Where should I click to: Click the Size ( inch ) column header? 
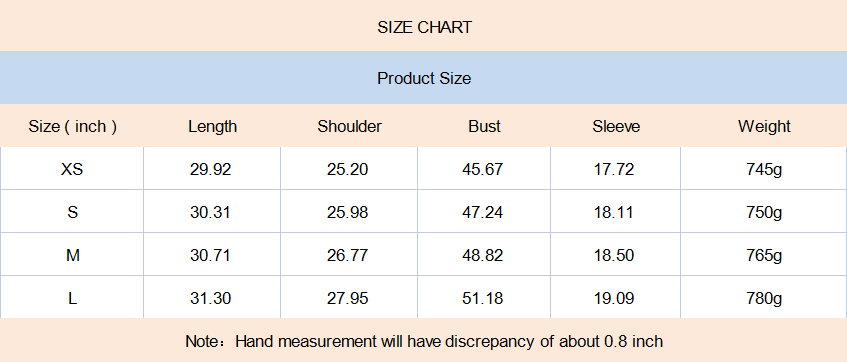tap(72, 126)
